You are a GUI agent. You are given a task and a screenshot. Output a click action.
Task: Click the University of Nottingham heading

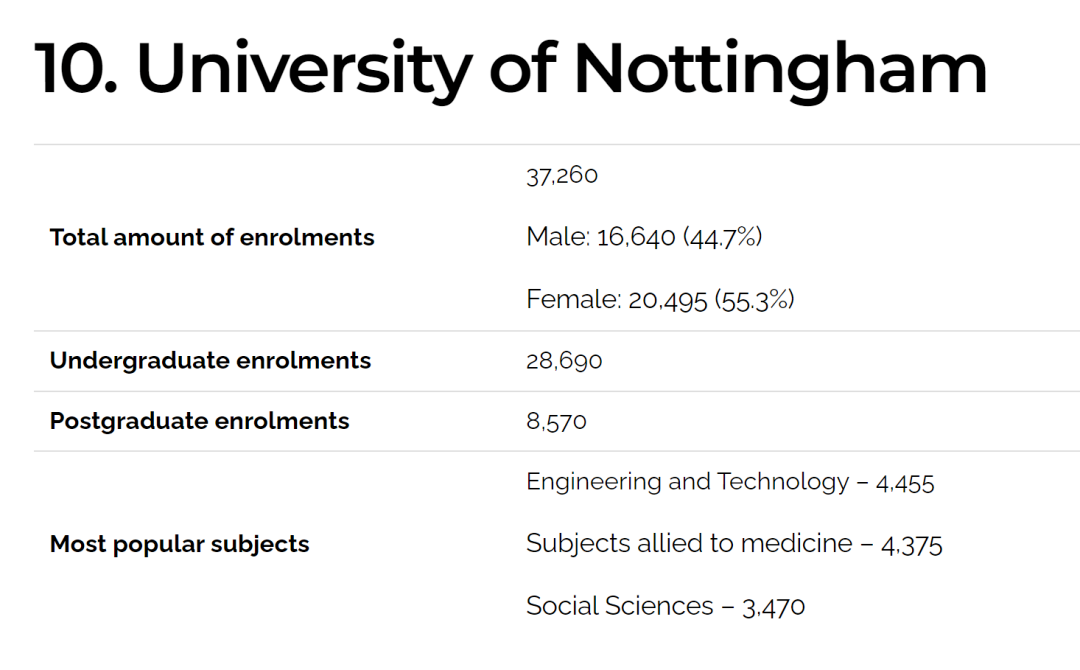pos(511,70)
